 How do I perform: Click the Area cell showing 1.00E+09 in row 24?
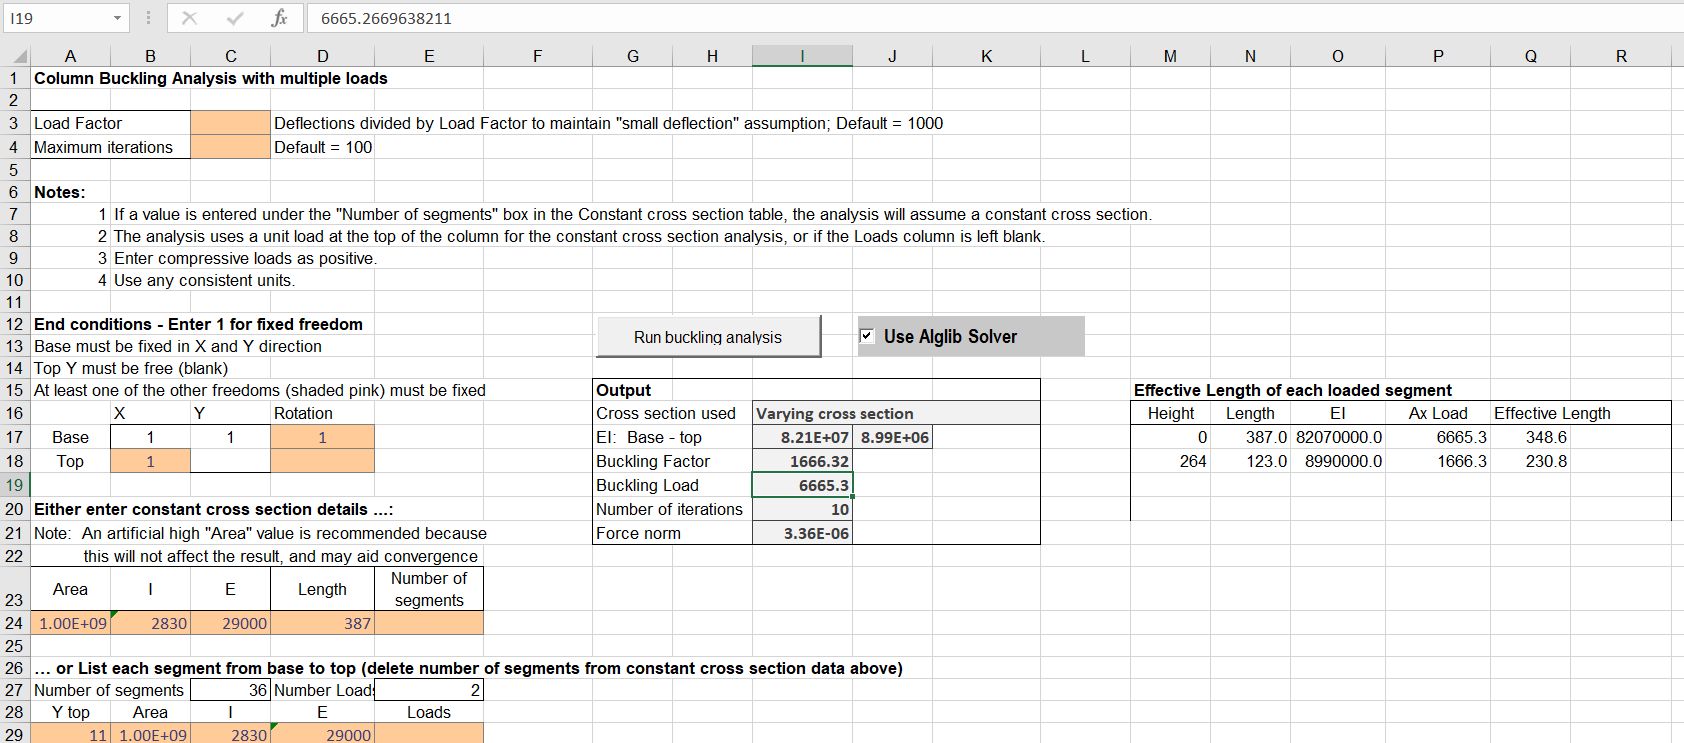pyautogui.click(x=70, y=623)
